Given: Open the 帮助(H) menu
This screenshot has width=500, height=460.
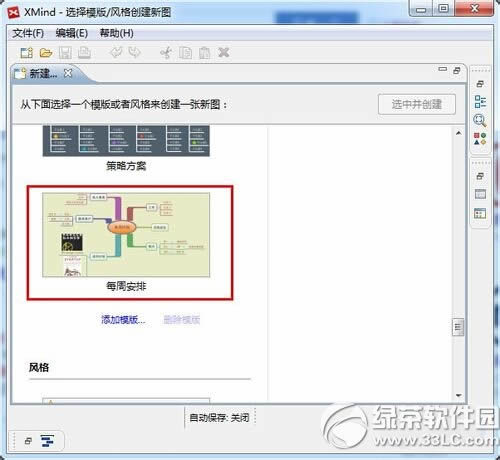Looking at the screenshot, I should pos(117,33).
